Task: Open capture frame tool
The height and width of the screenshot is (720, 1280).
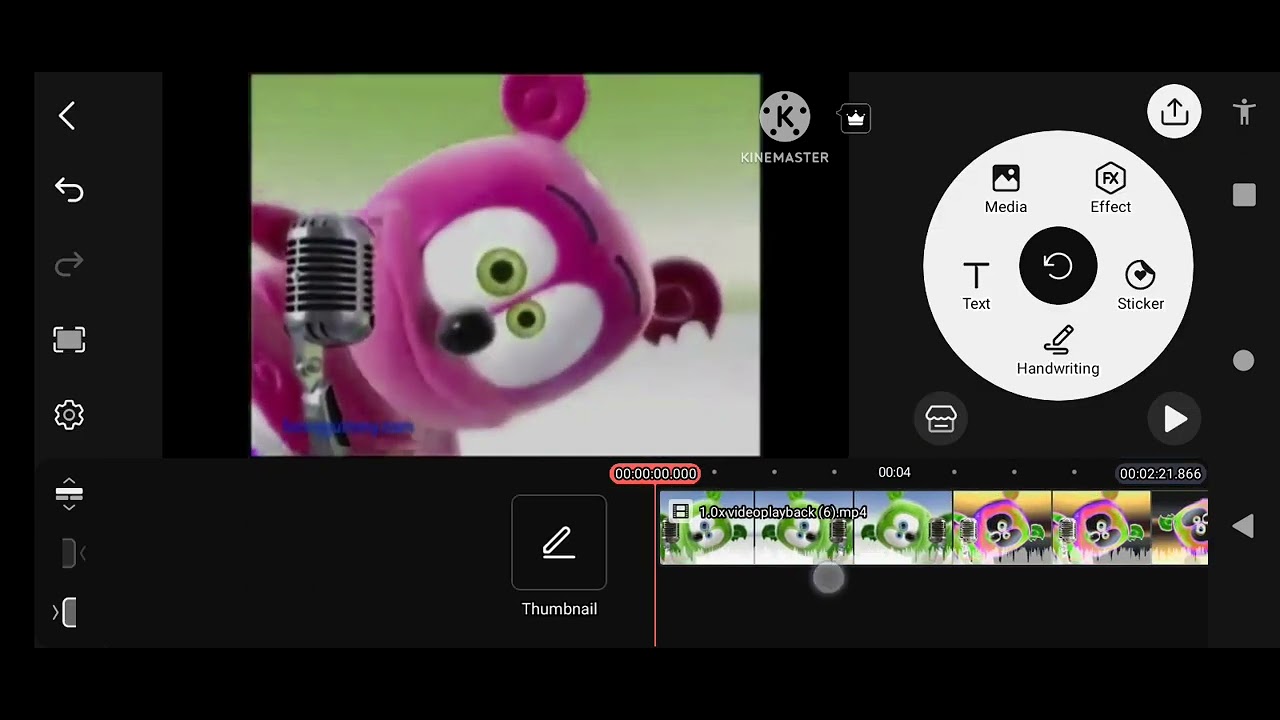Action: pos(69,340)
